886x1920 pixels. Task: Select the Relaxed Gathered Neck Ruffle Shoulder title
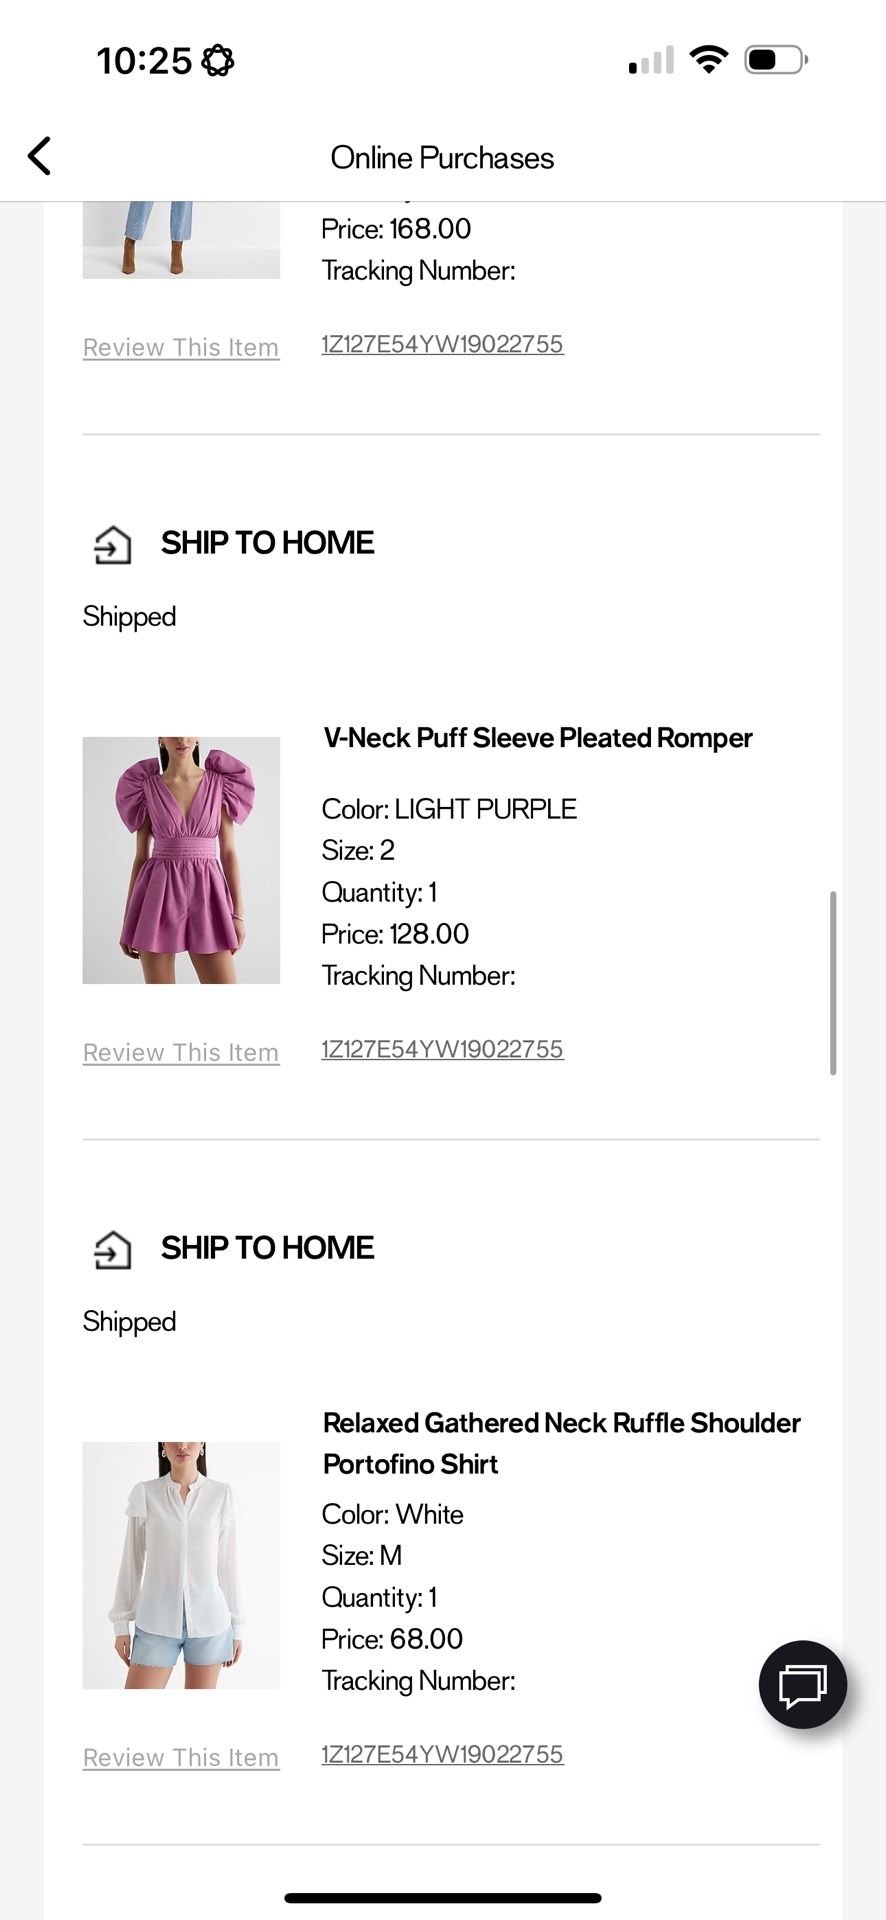coord(561,1423)
